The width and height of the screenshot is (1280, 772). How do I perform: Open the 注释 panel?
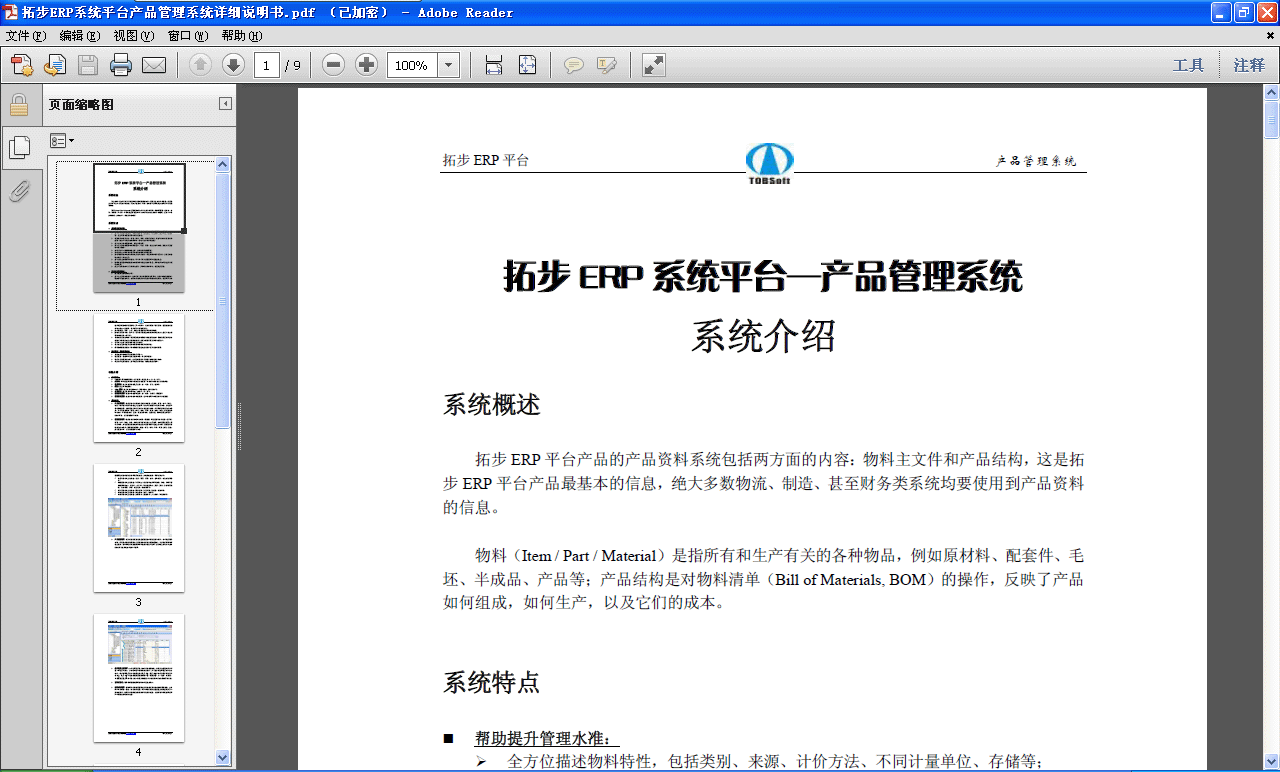pyautogui.click(x=1248, y=64)
